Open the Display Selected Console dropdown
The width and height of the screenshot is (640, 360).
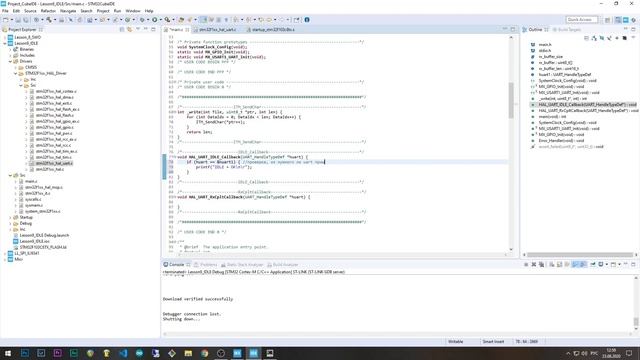tap(607, 264)
